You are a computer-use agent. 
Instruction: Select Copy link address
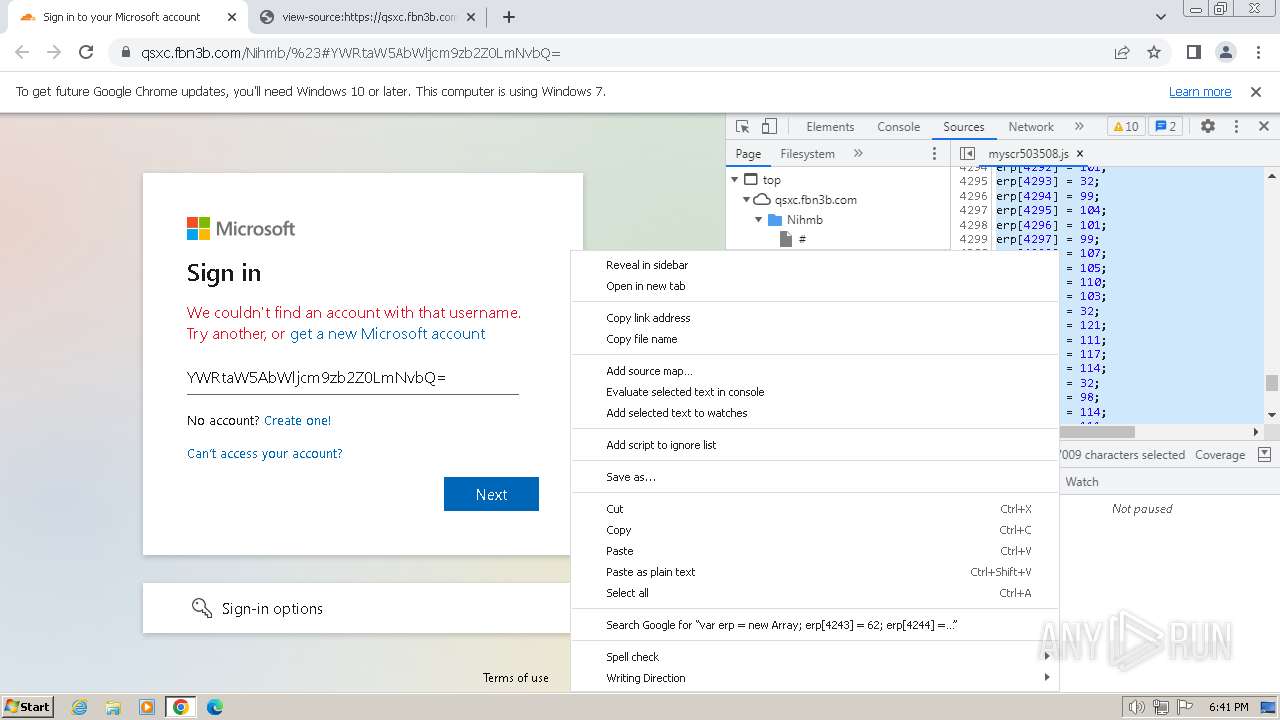815,318
